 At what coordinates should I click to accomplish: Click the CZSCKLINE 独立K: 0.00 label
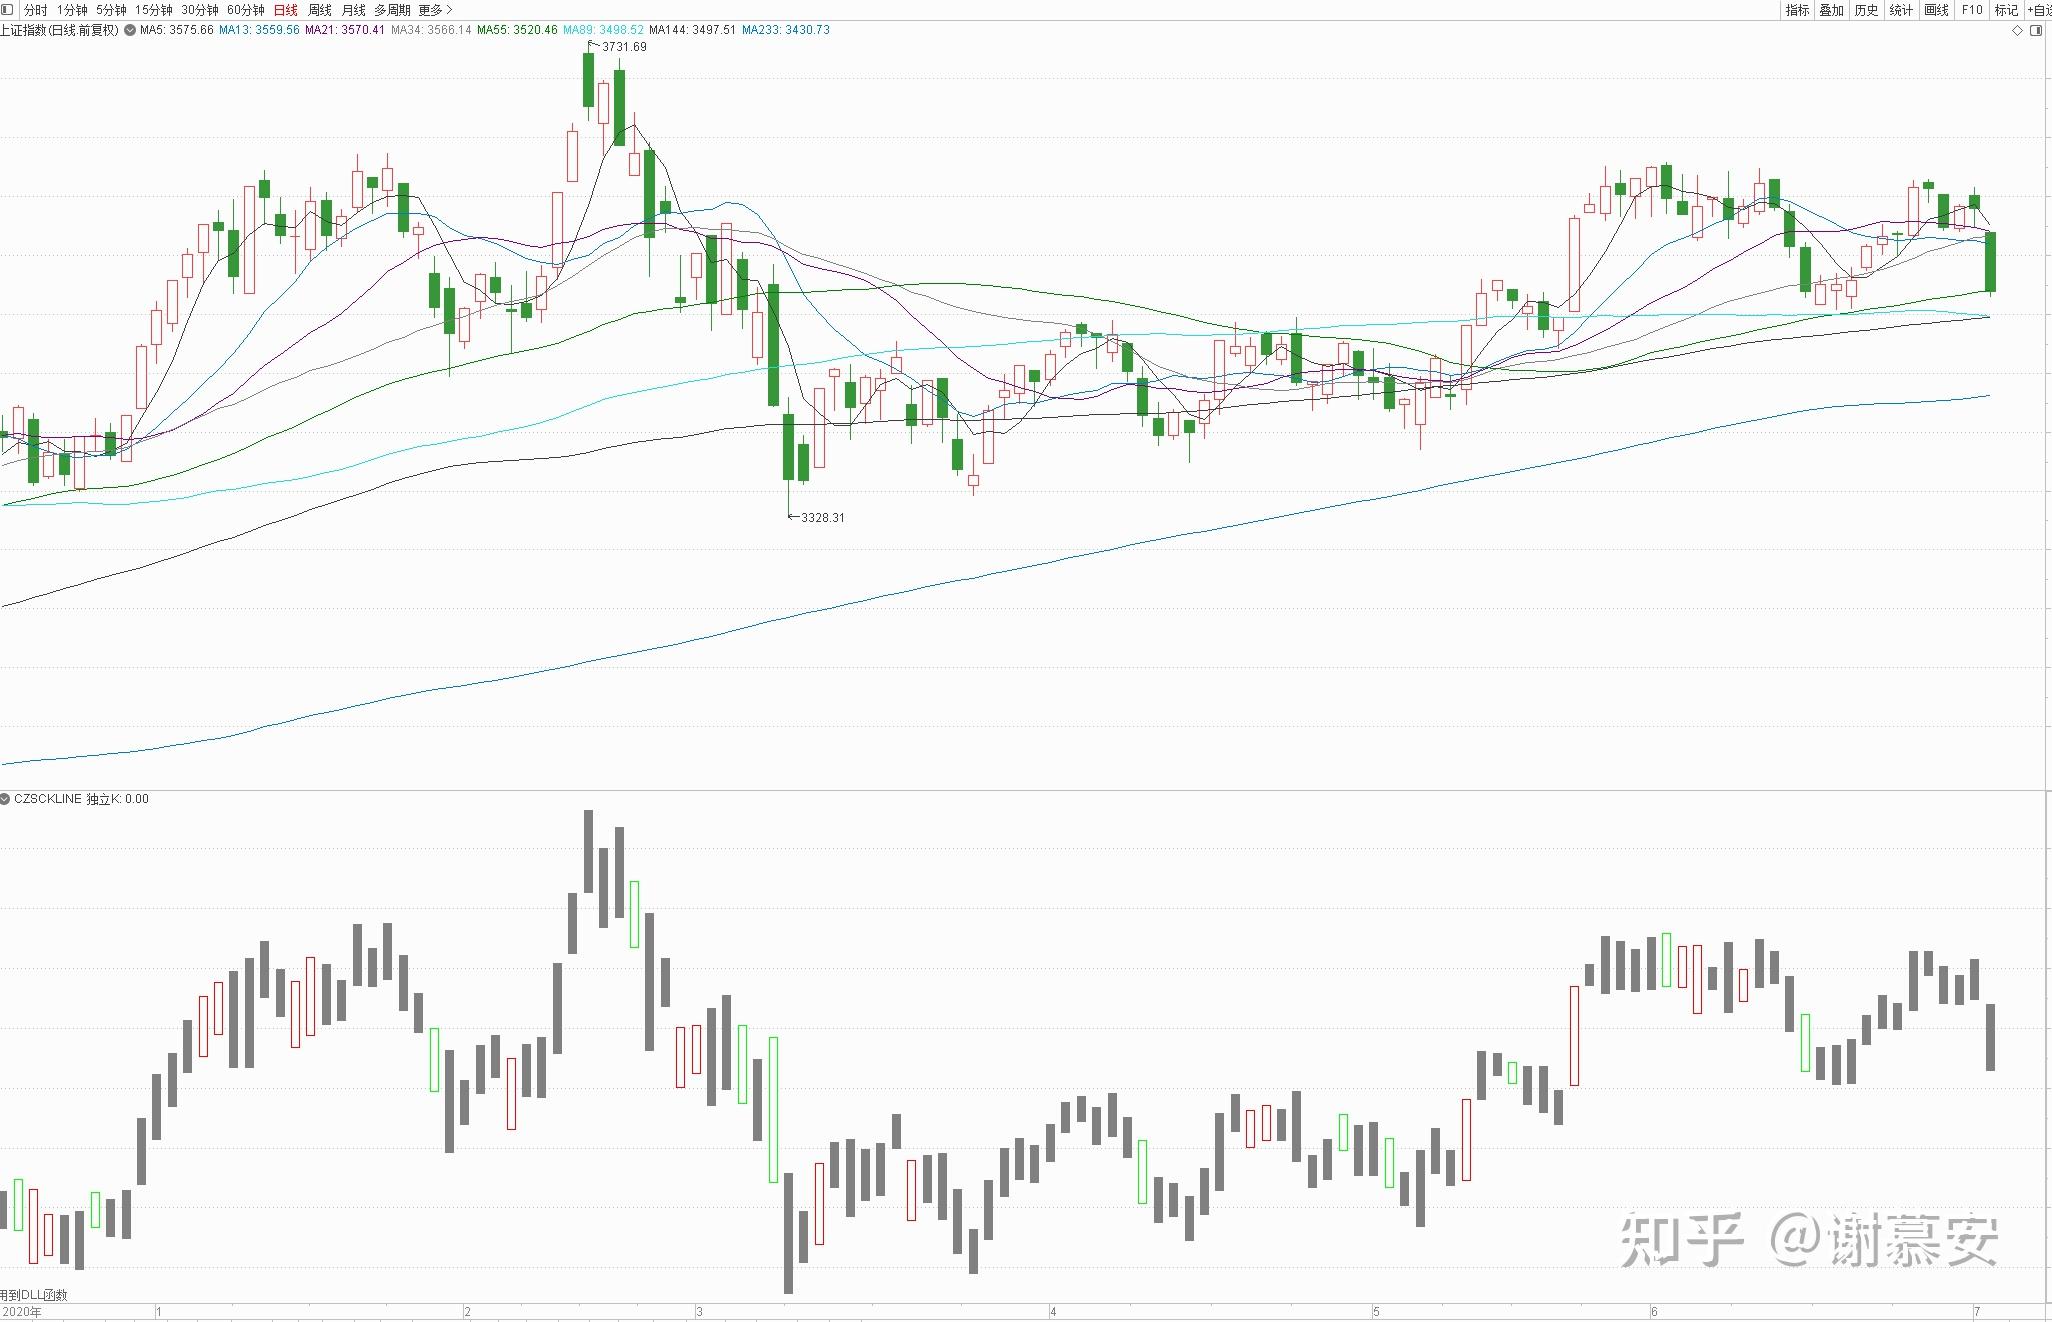[x=81, y=799]
